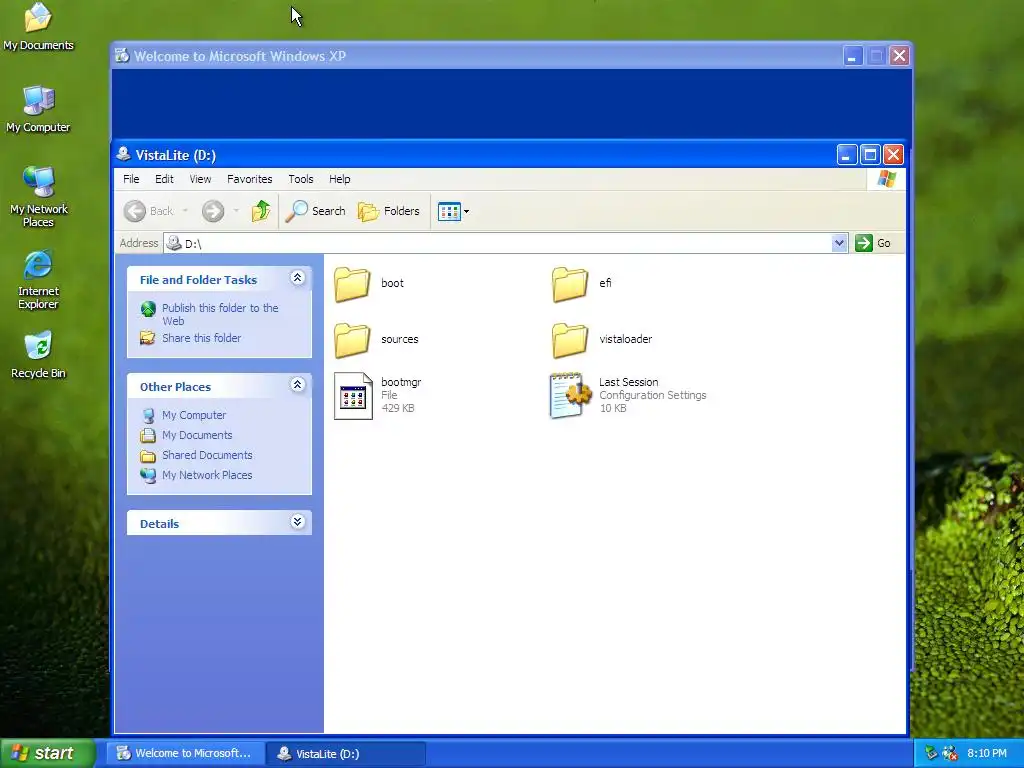Screen dimensions: 1024x768
Task: Go up one folder level
Action: [x=261, y=211]
